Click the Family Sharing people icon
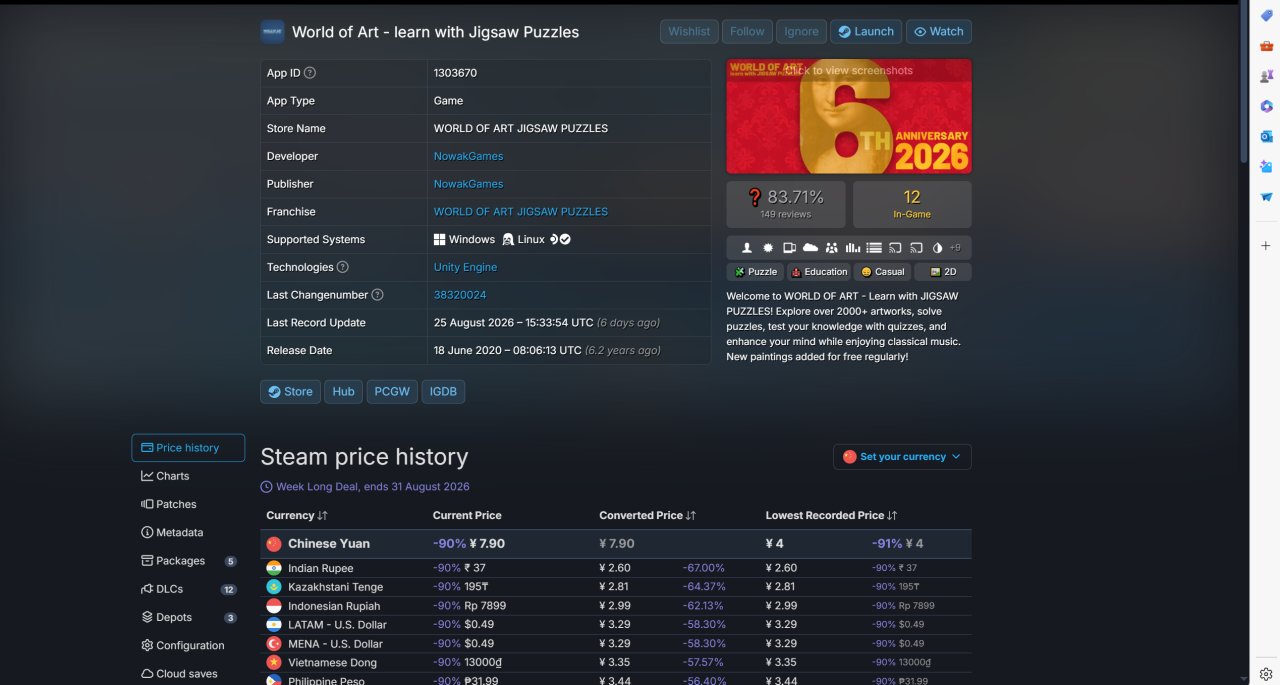The width and height of the screenshot is (1280, 685). (x=832, y=247)
